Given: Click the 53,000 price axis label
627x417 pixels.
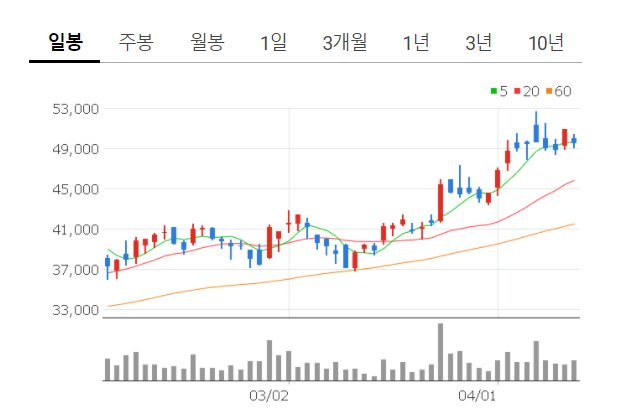Looking at the screenshot, I should coord(76,109).
